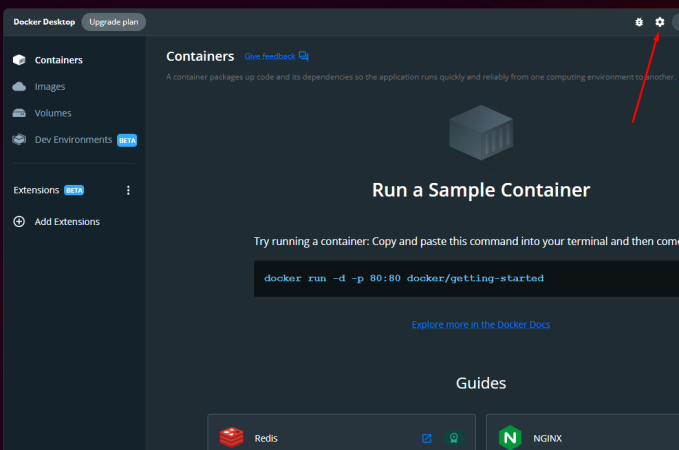
Task: Open Volumes in the sidebar
Action: 53,113
